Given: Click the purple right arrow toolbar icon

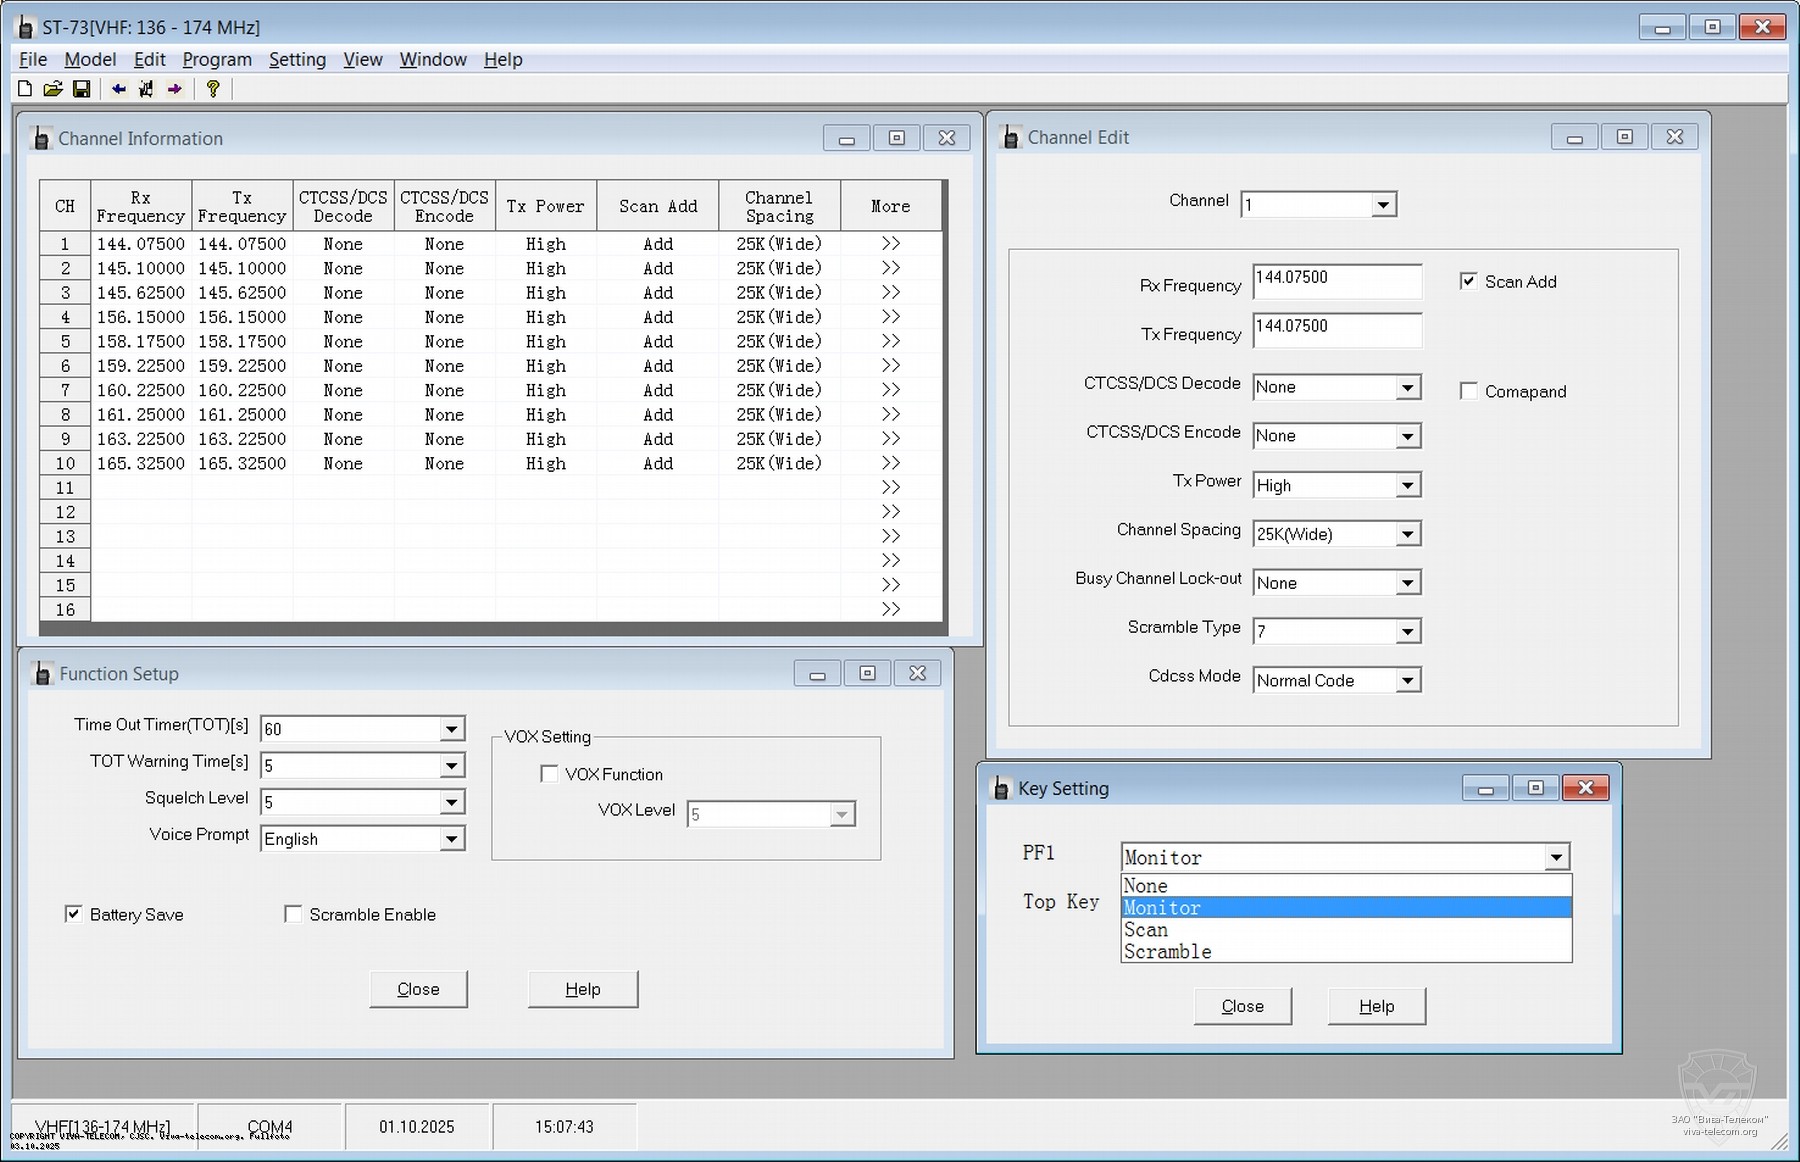Looking at the screenshot, I should [x=175, y=89].
